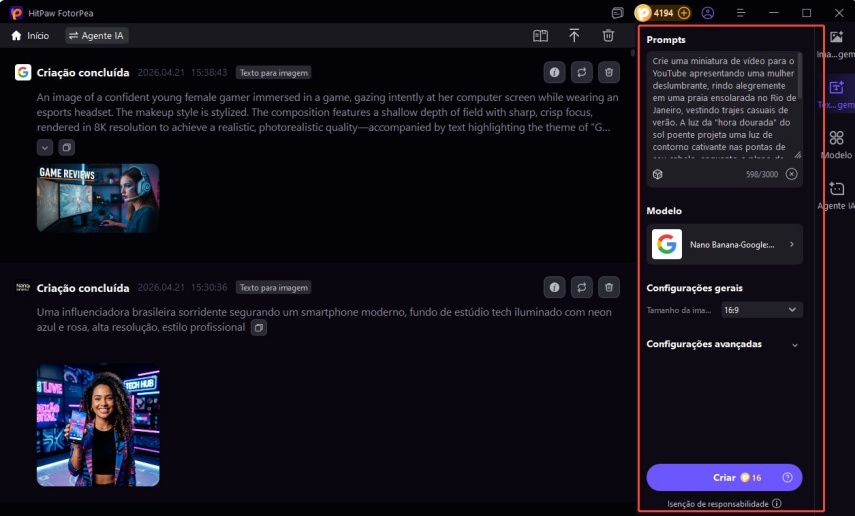Viewport: 855px width, 516px height.
Task: Open the guide book icon
Action: (x=540, y=36)
